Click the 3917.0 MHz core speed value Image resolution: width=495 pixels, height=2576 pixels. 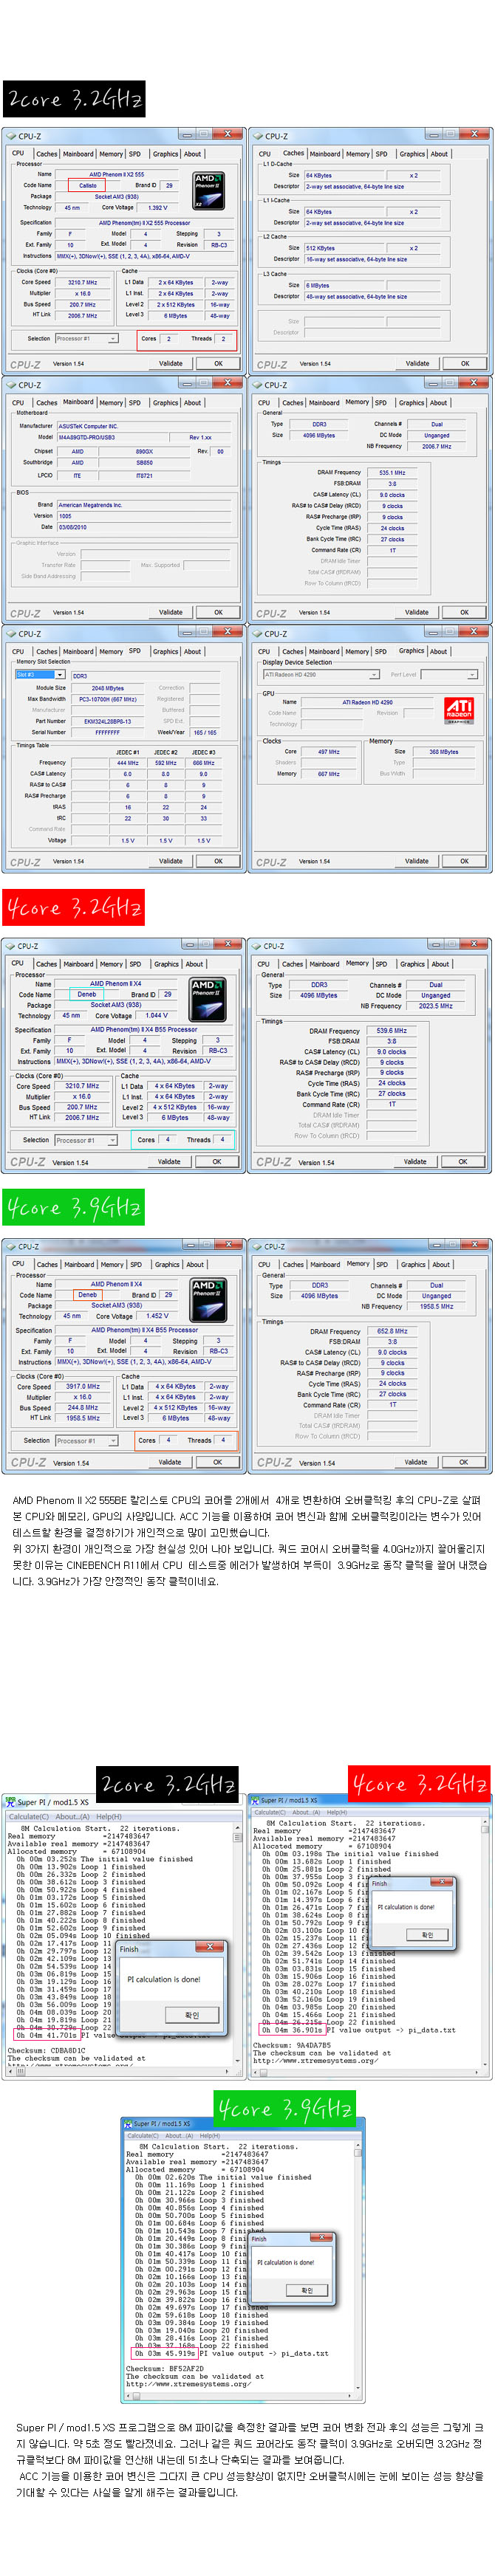coord(82,1388)
